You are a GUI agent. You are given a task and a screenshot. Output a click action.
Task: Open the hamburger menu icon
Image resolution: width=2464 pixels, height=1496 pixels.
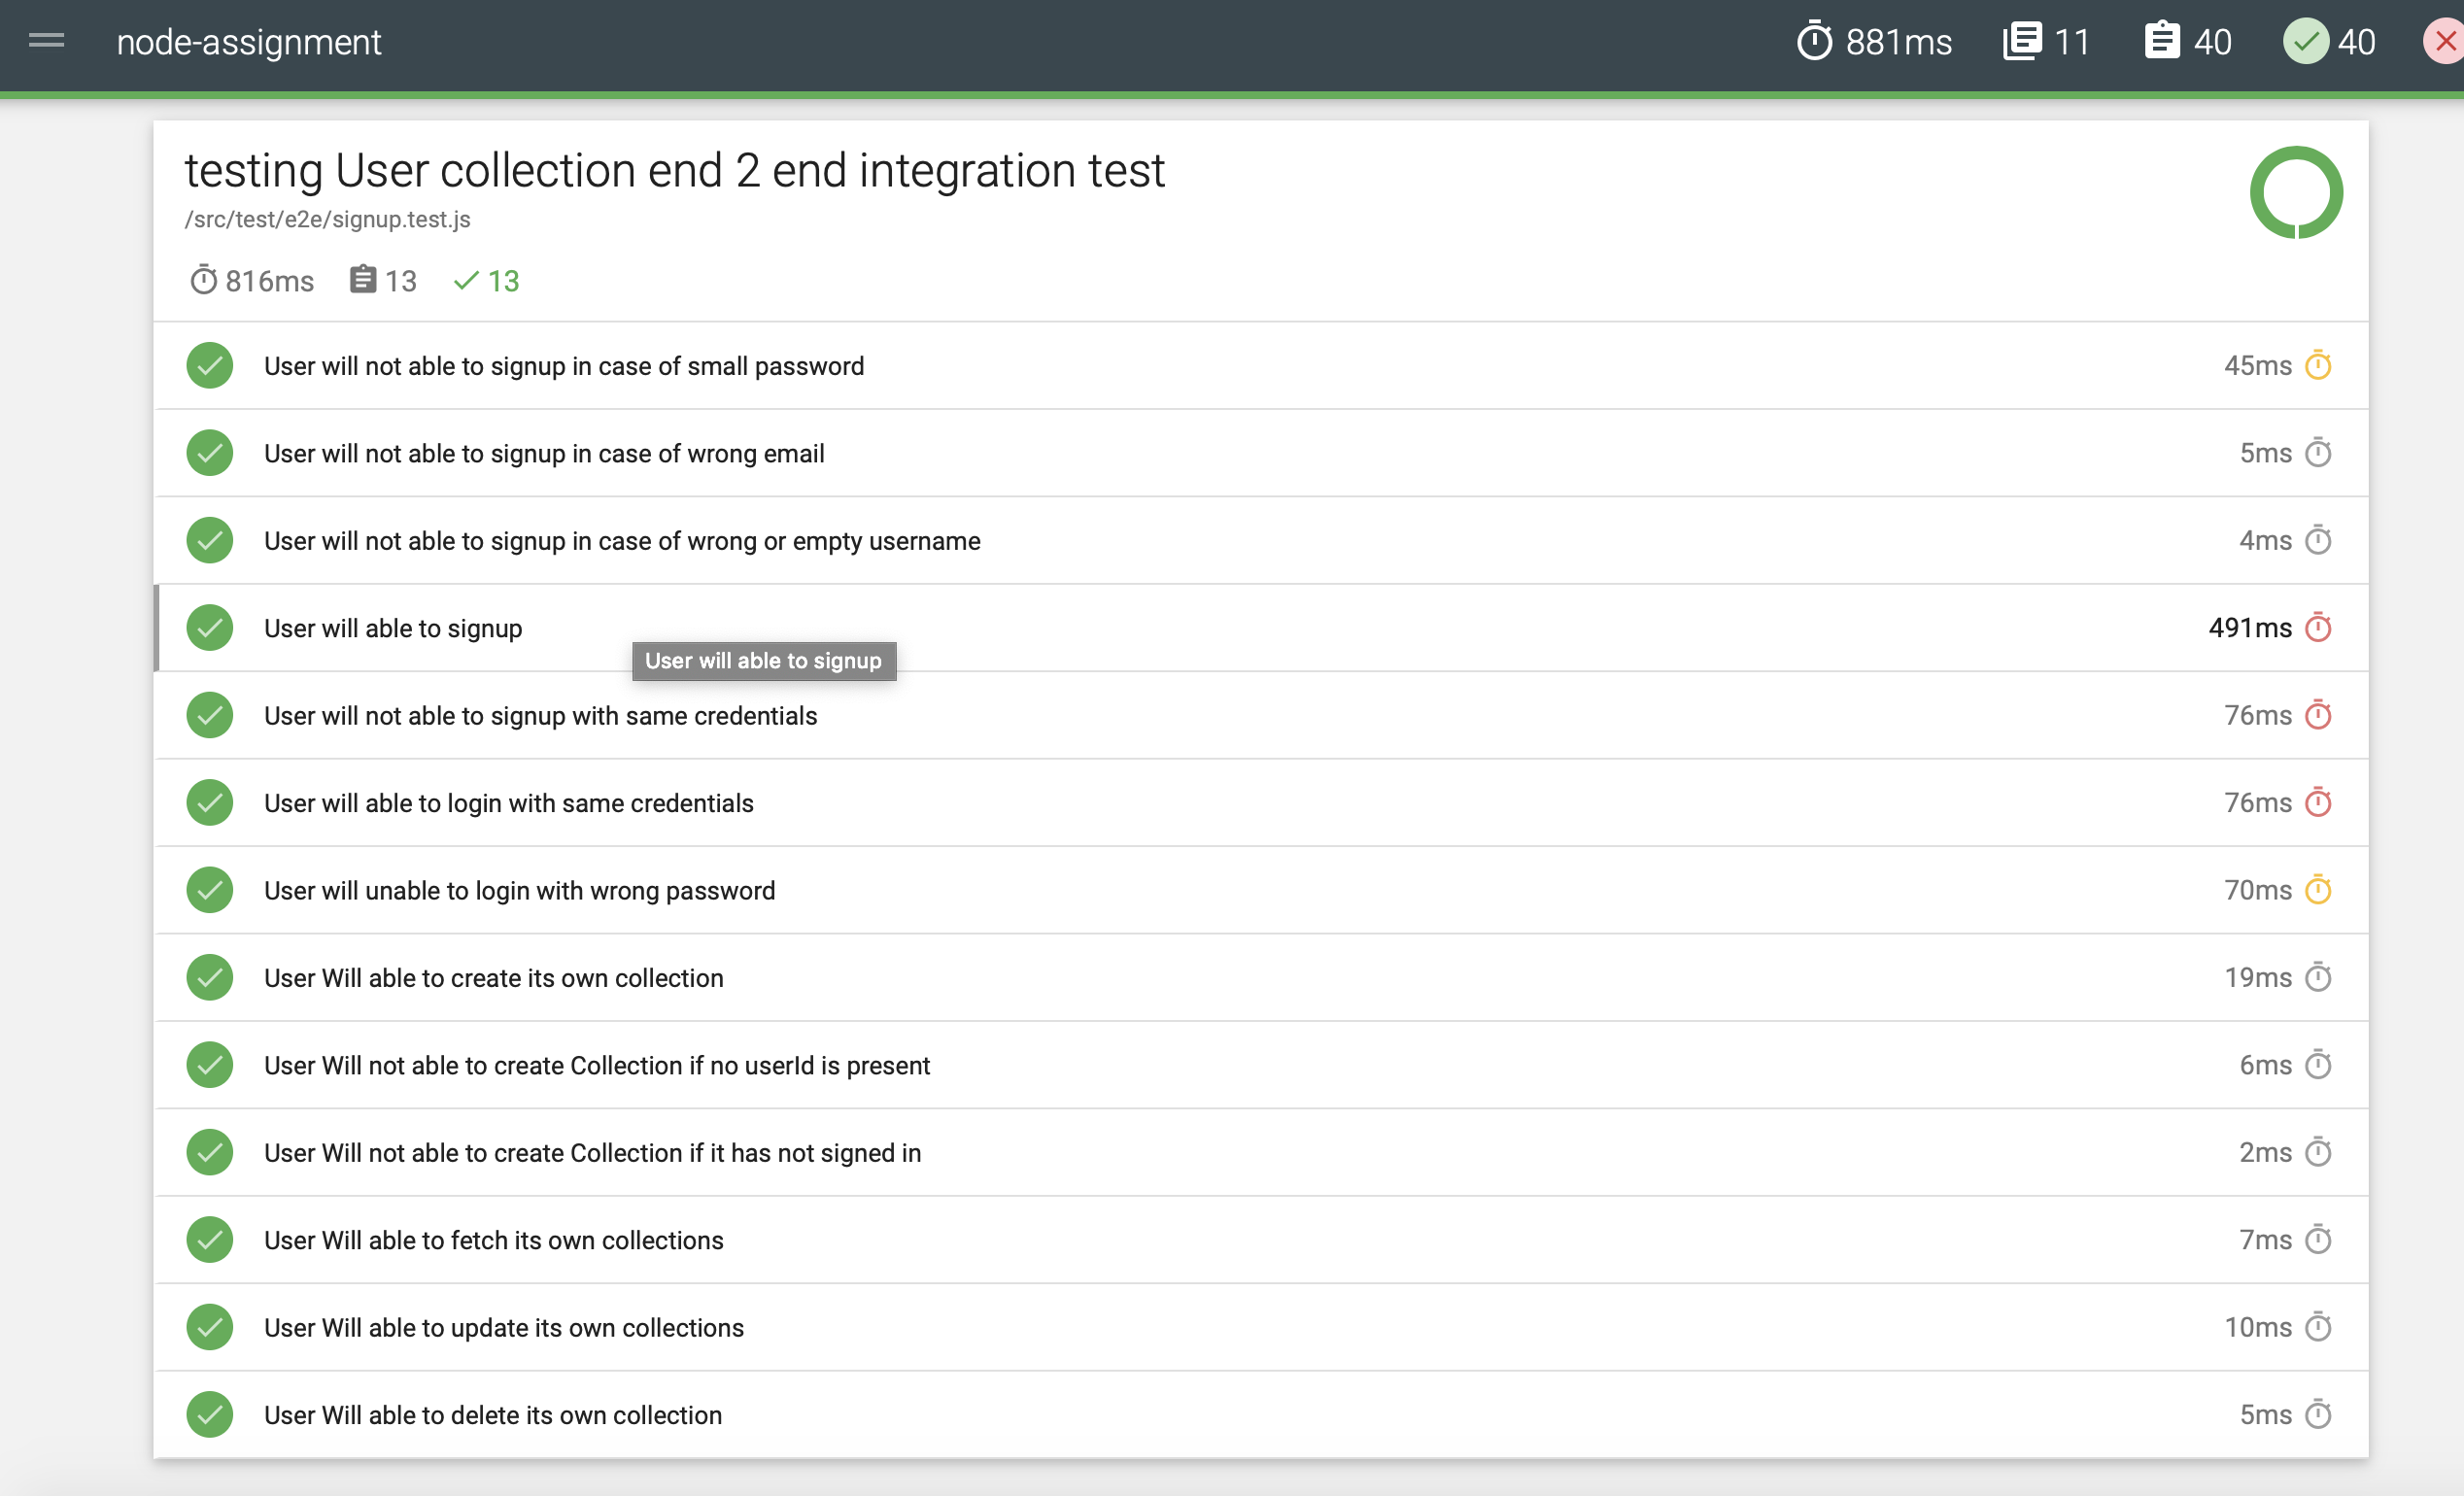[x=46, y=41]
